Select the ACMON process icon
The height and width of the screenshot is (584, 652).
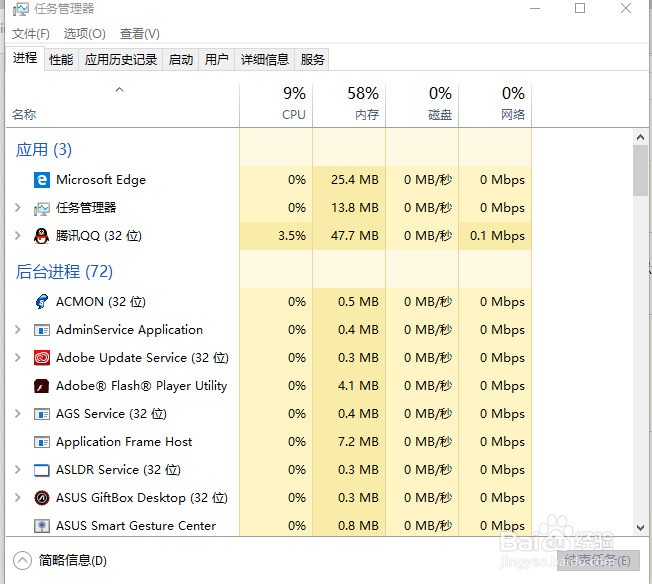(42, 302)
